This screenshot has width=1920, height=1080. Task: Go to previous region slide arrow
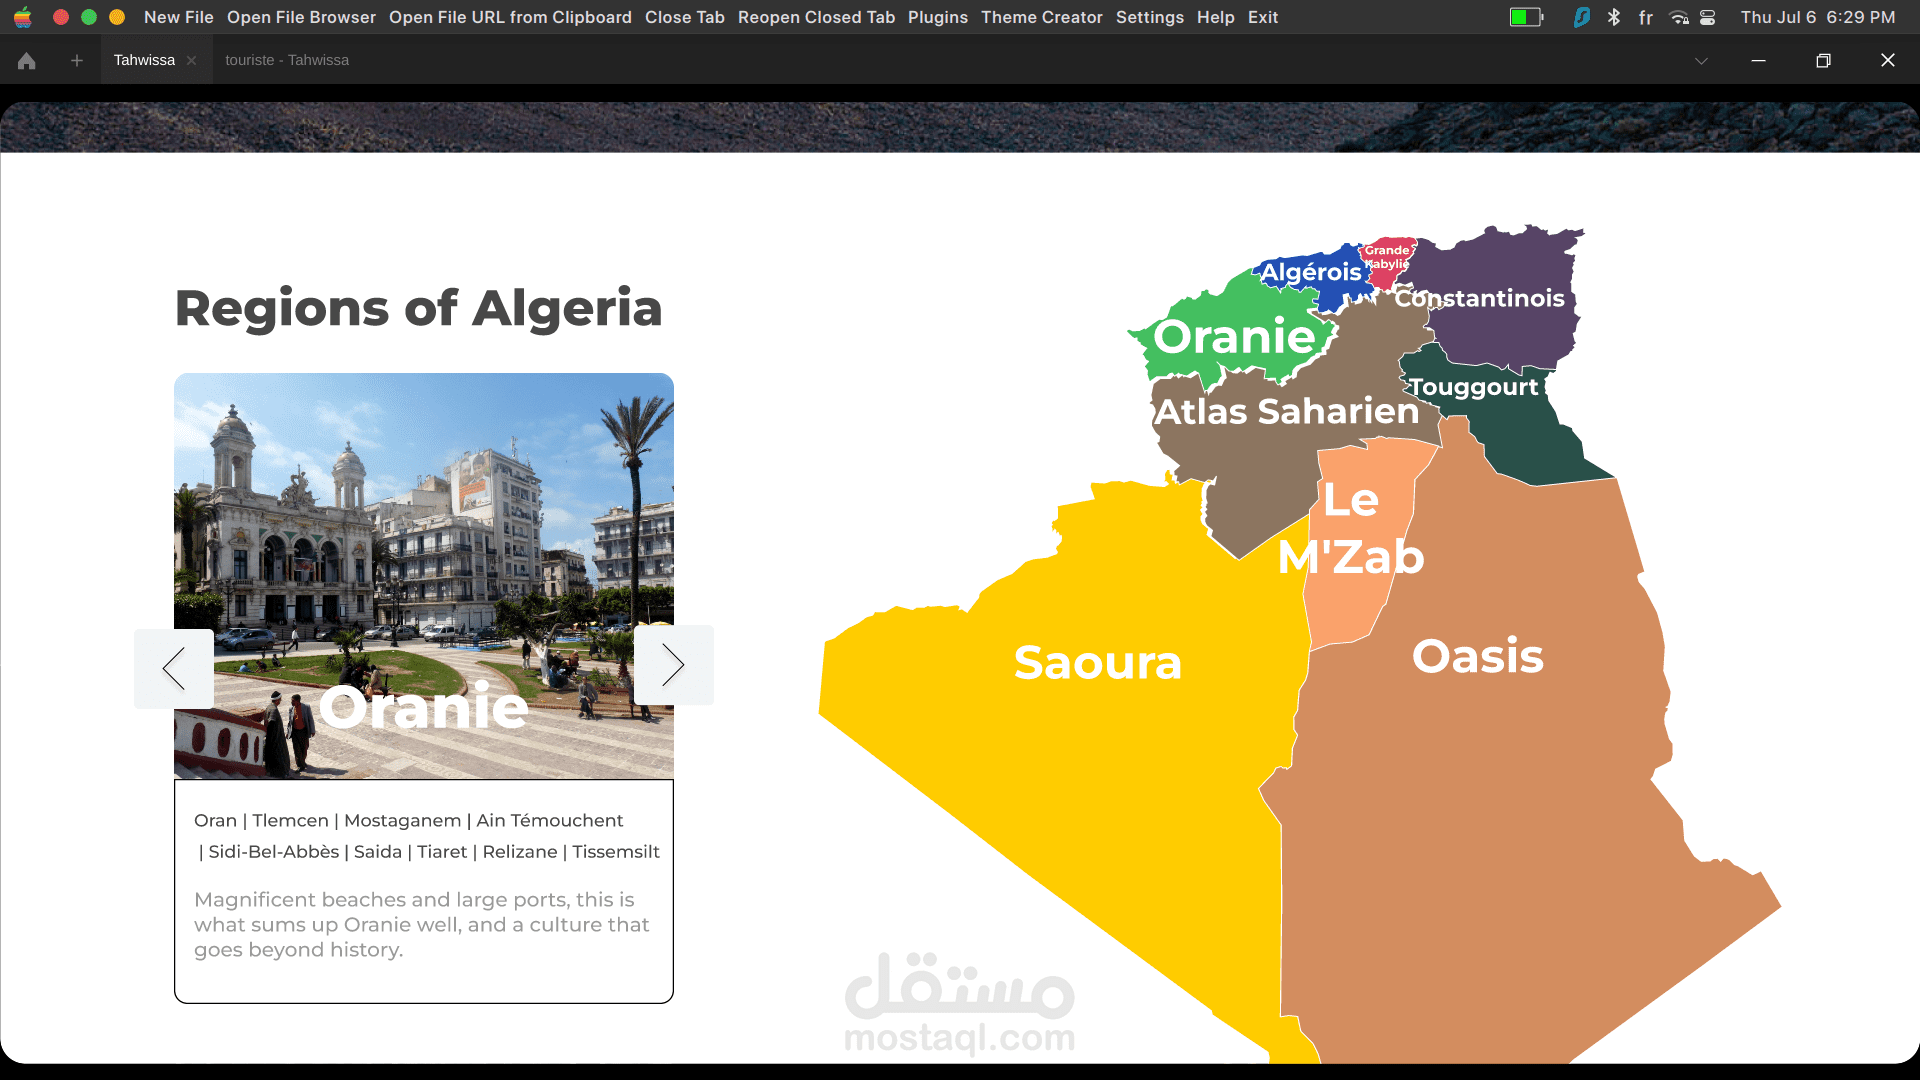[174, 668]
